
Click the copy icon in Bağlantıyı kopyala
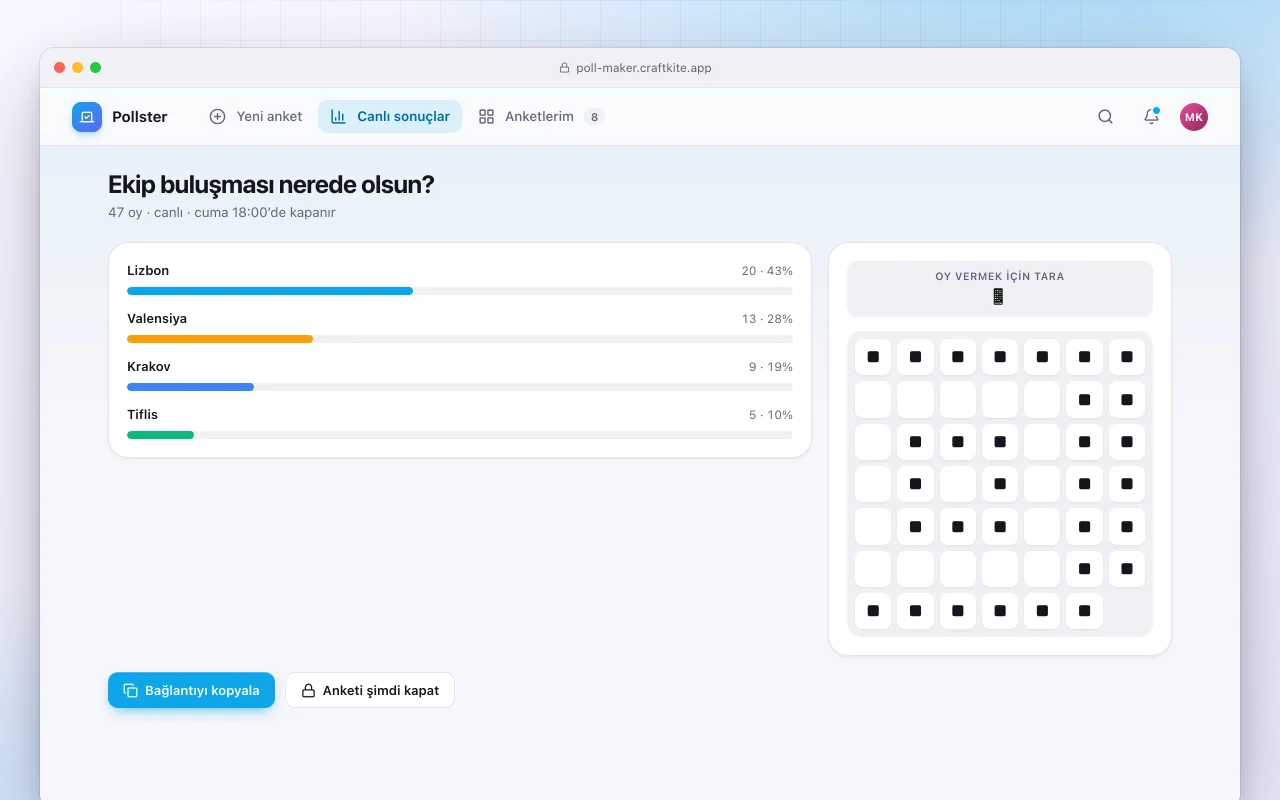(x=130, y=690)
